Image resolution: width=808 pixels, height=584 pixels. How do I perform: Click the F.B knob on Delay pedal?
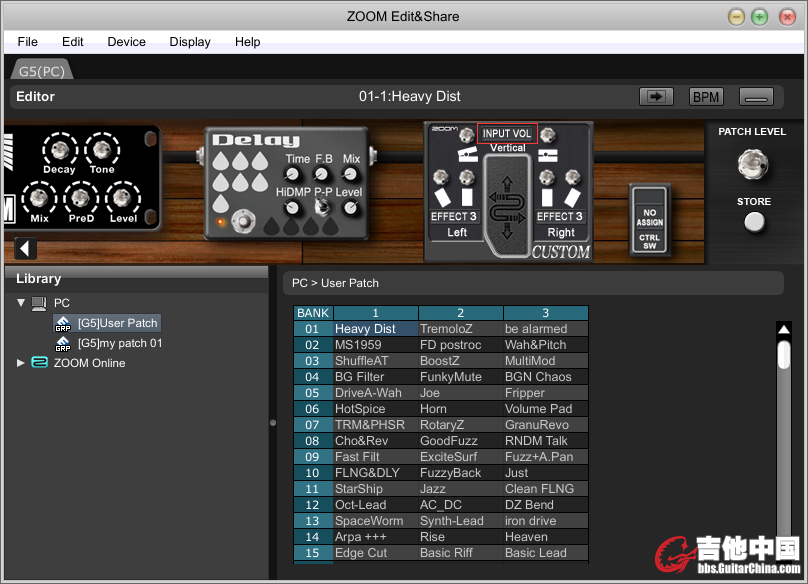(322, 174)
